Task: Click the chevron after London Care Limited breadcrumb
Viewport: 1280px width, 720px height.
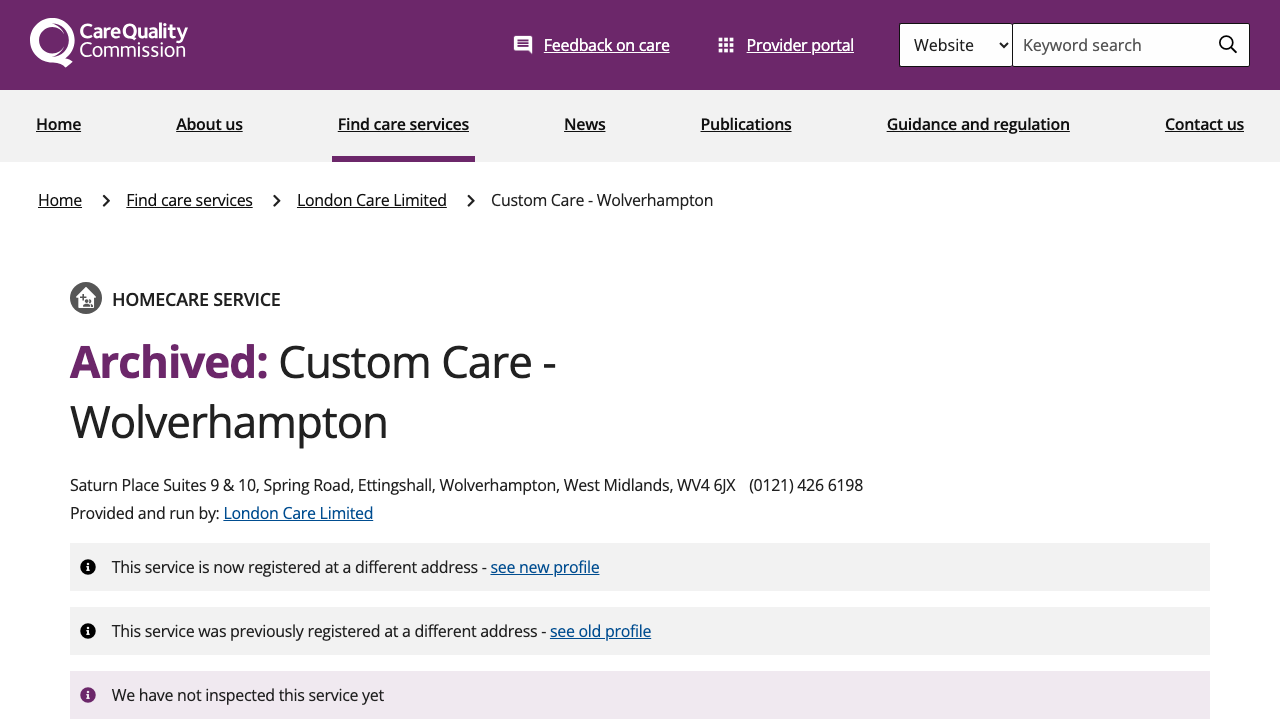Action: [x=469, y=199]
